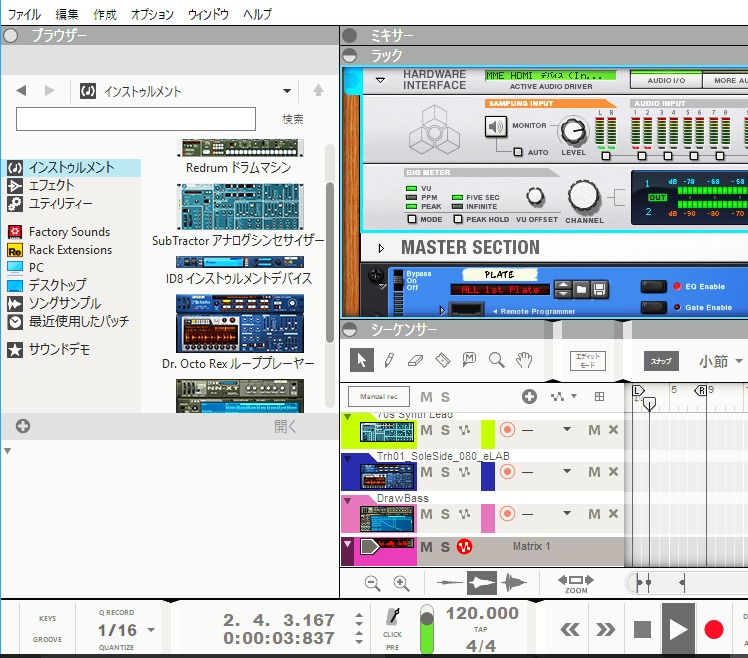Click the 開く open button
748x658 pixels.
[285, 426]
